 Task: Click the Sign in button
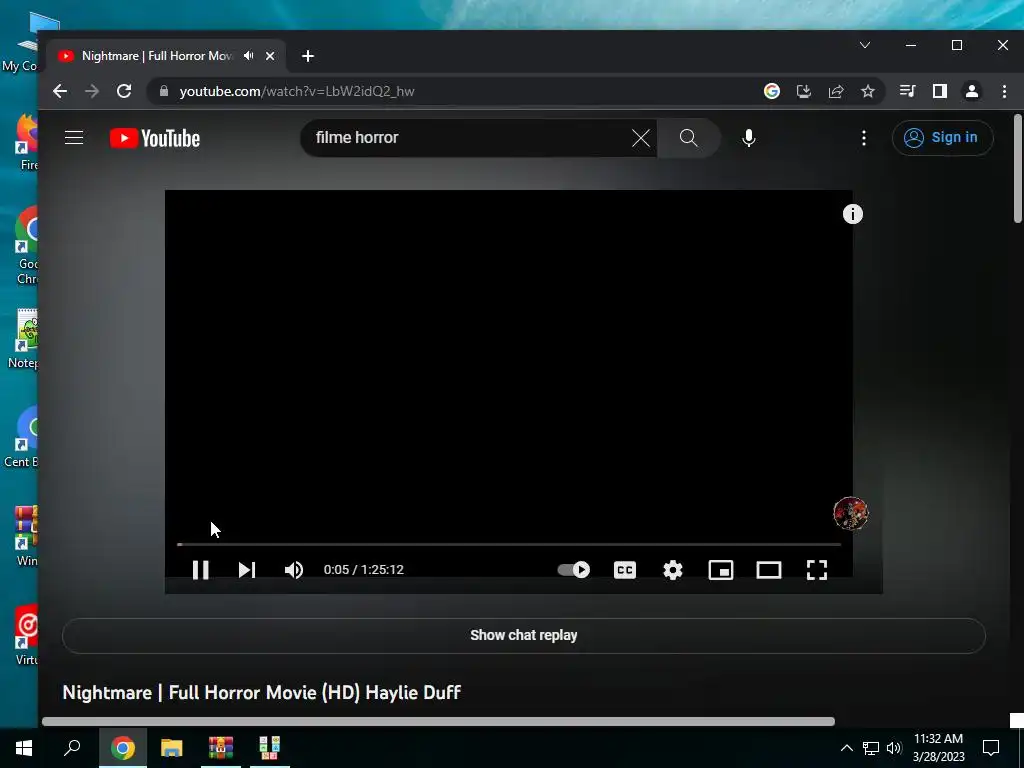point(942,138)
